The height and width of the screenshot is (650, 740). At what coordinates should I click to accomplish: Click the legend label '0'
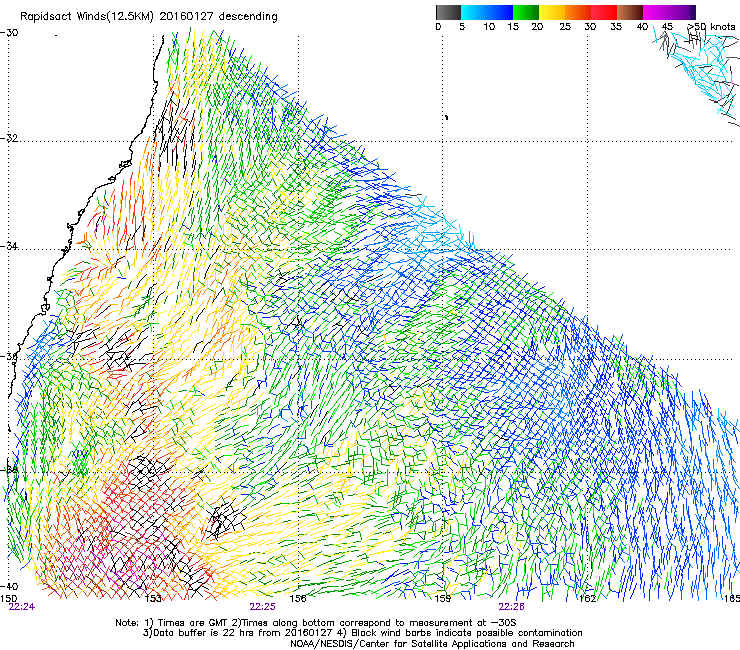click(438, 27)
